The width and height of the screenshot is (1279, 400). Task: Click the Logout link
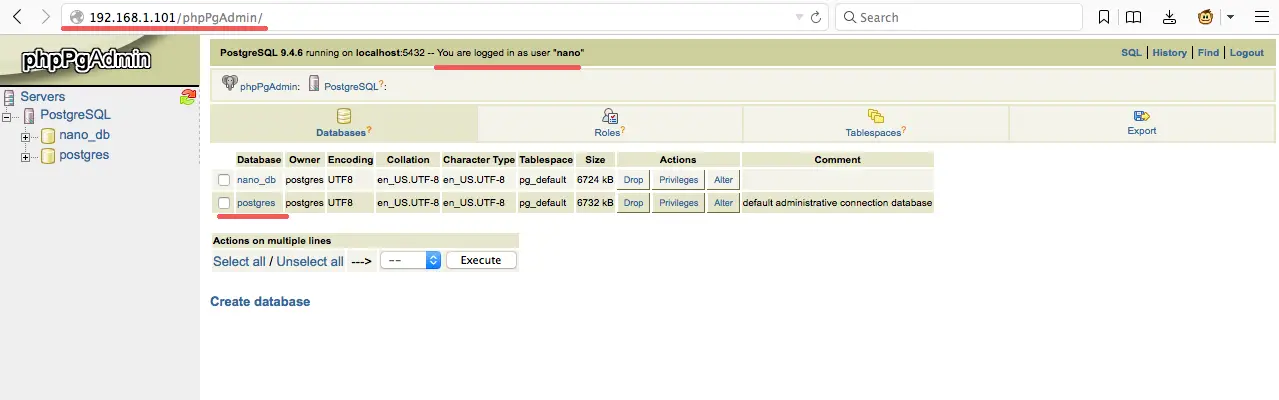point(1247,53)
